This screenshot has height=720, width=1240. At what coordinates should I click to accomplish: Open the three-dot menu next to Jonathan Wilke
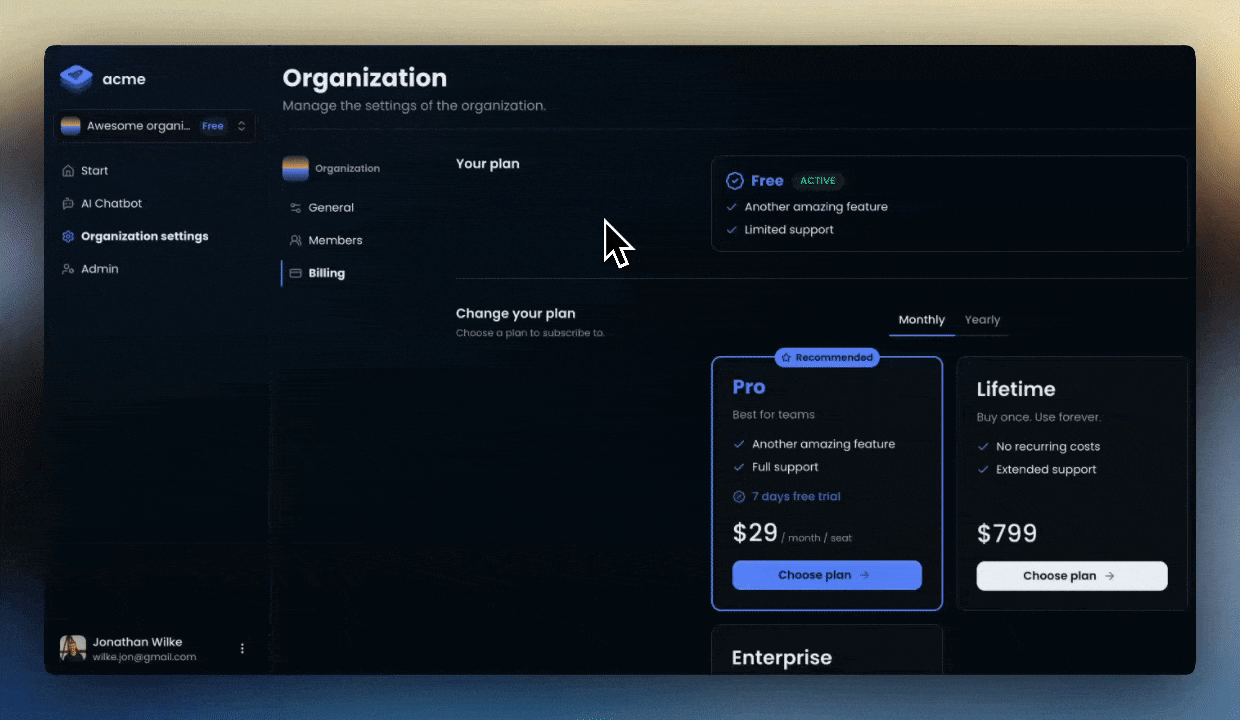pos(242,648)
